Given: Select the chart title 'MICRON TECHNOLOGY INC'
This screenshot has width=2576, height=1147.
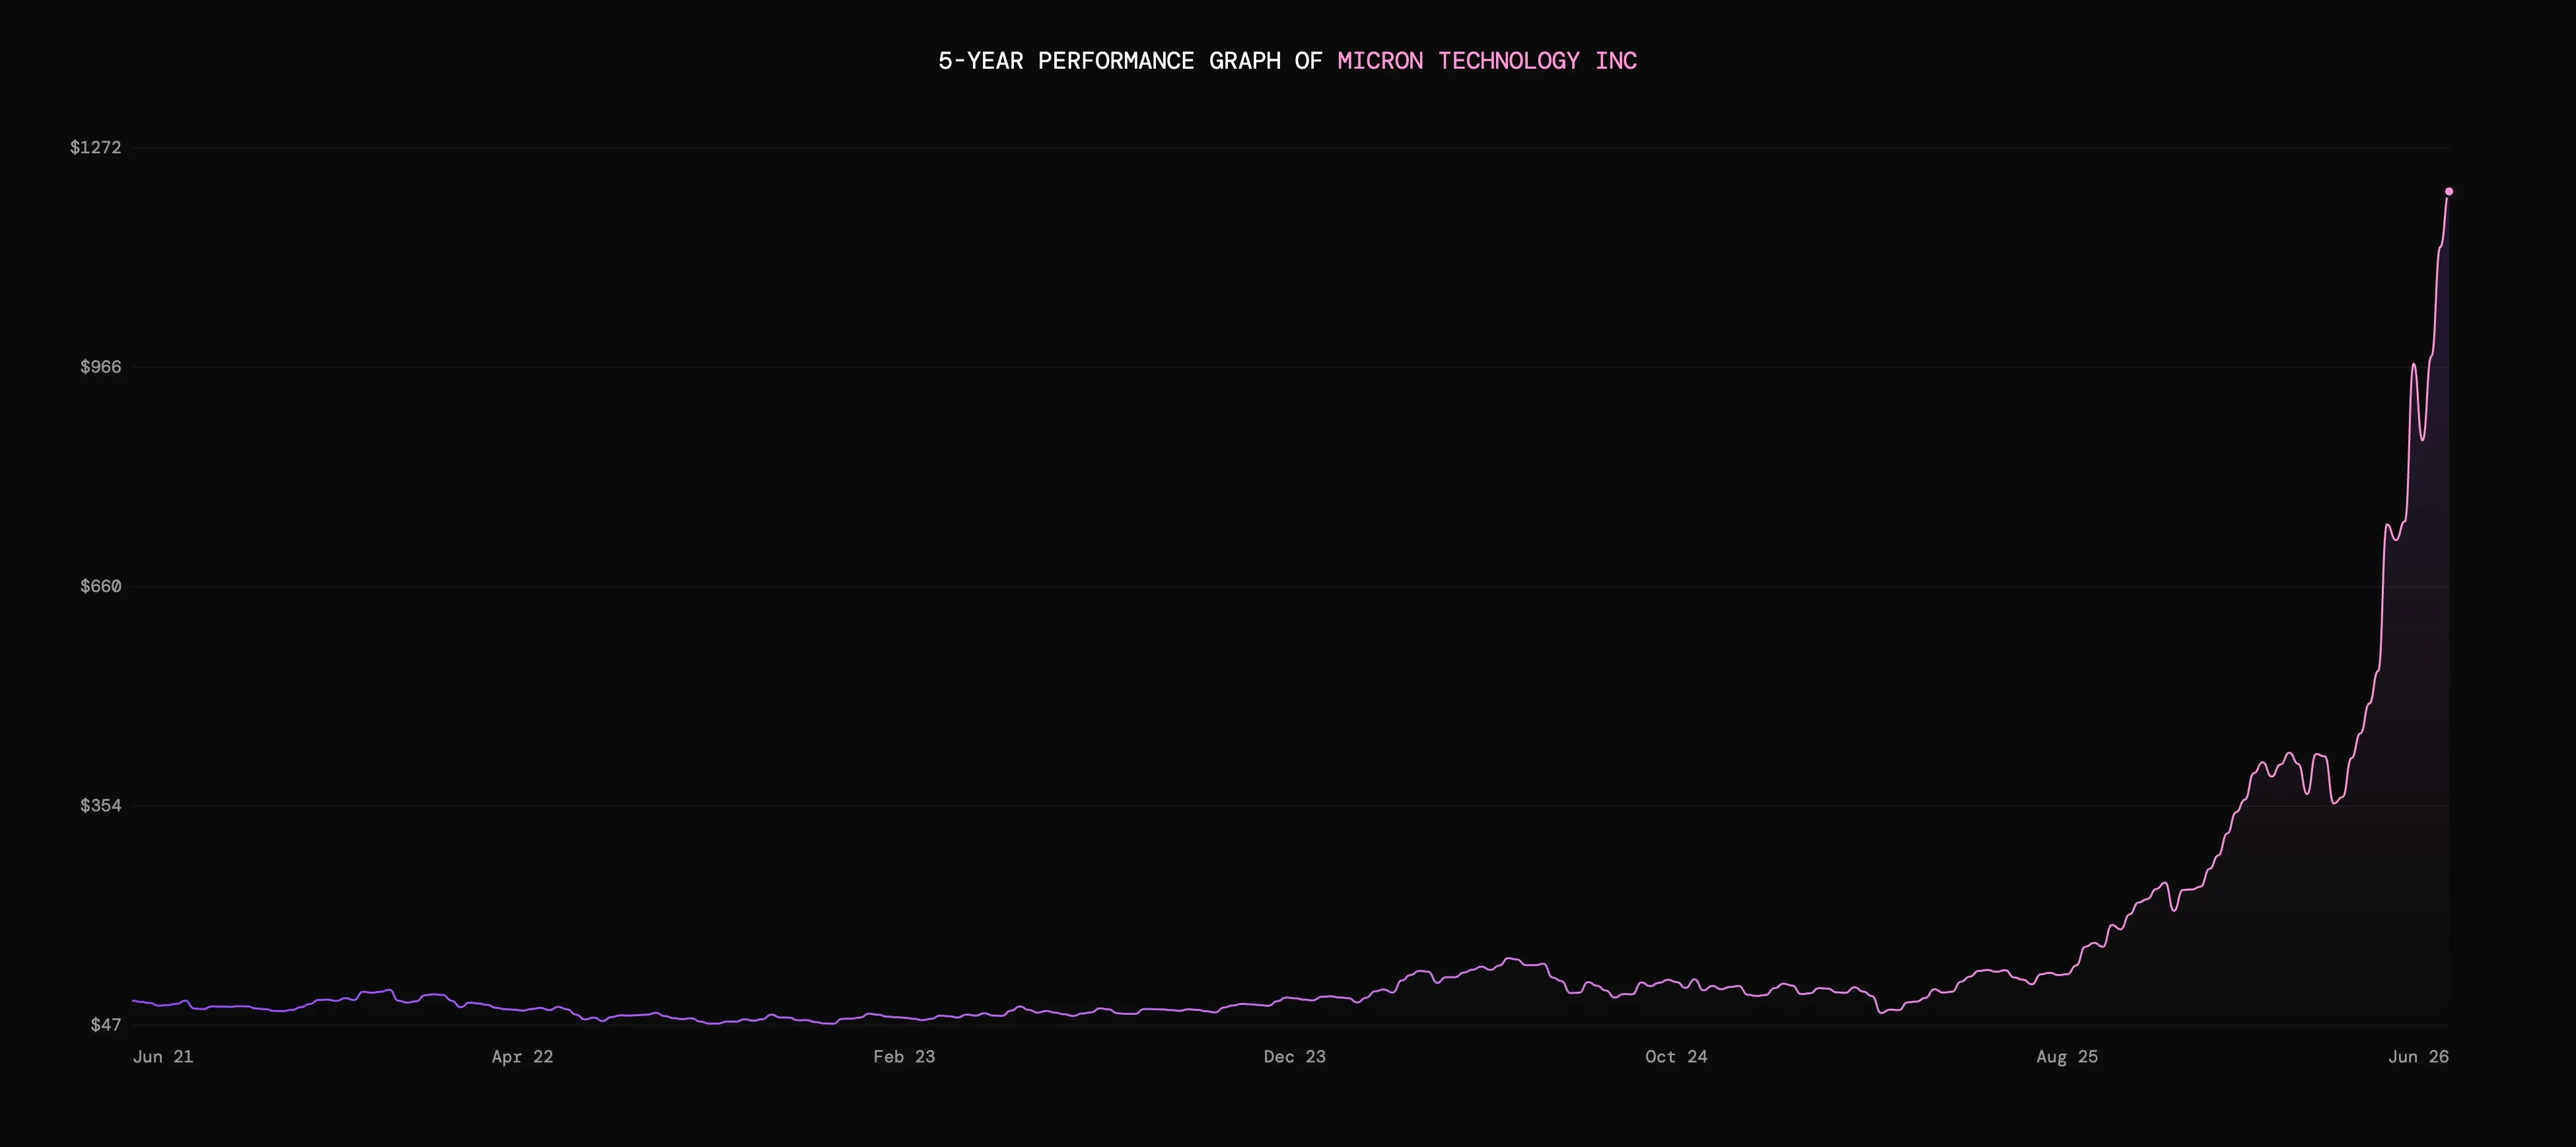Looking at the screenshot, I should [1487, 61].
